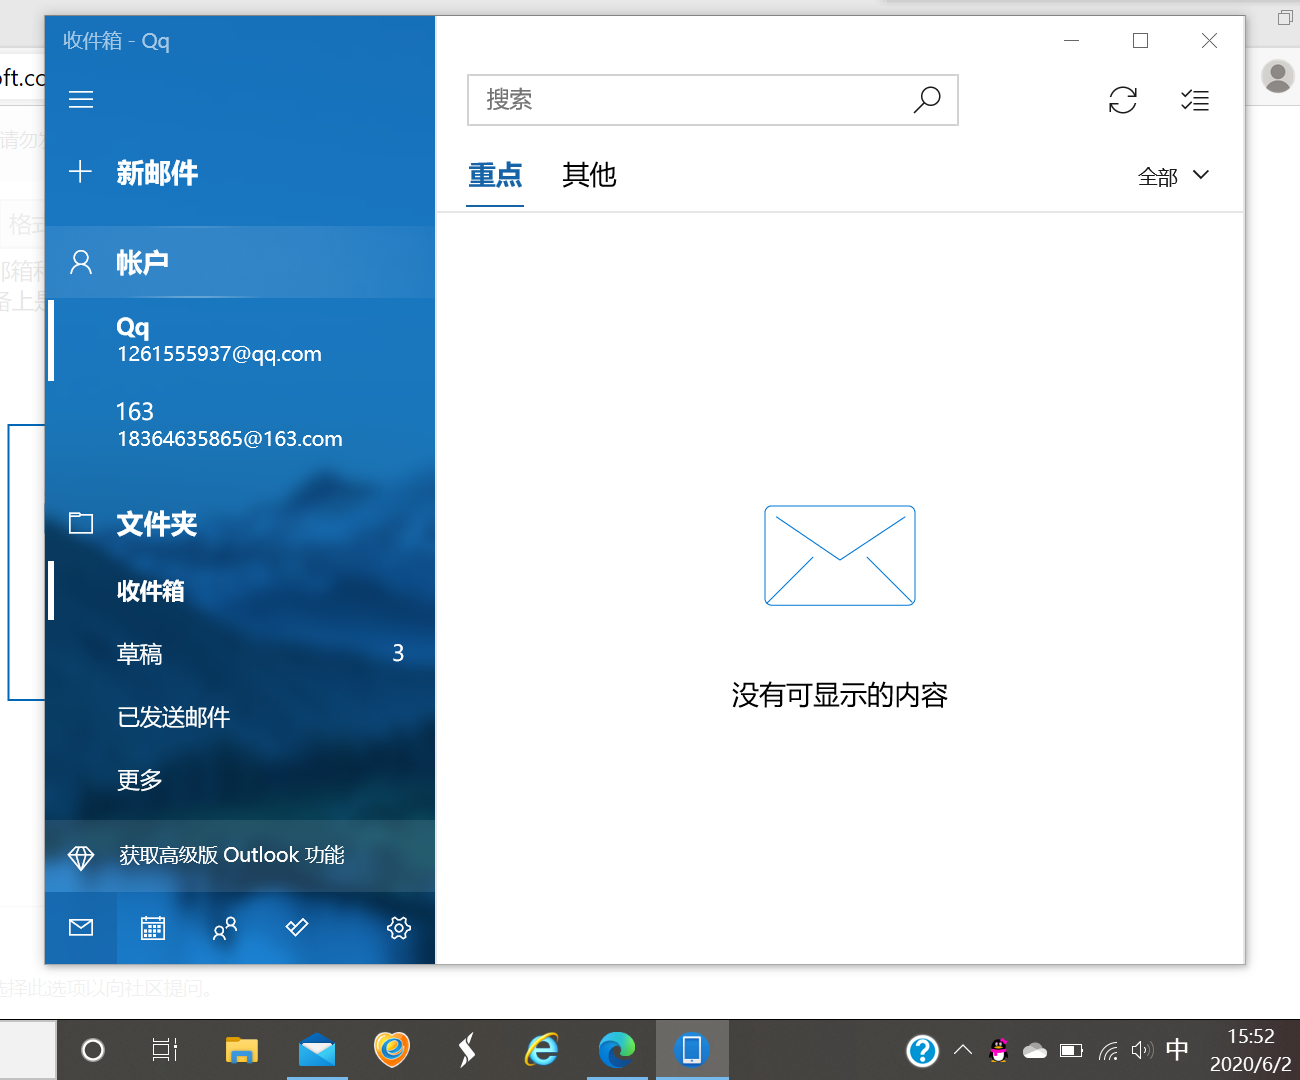
Task: Open the 收件箱 inbox folder
Action: [240, 591]
